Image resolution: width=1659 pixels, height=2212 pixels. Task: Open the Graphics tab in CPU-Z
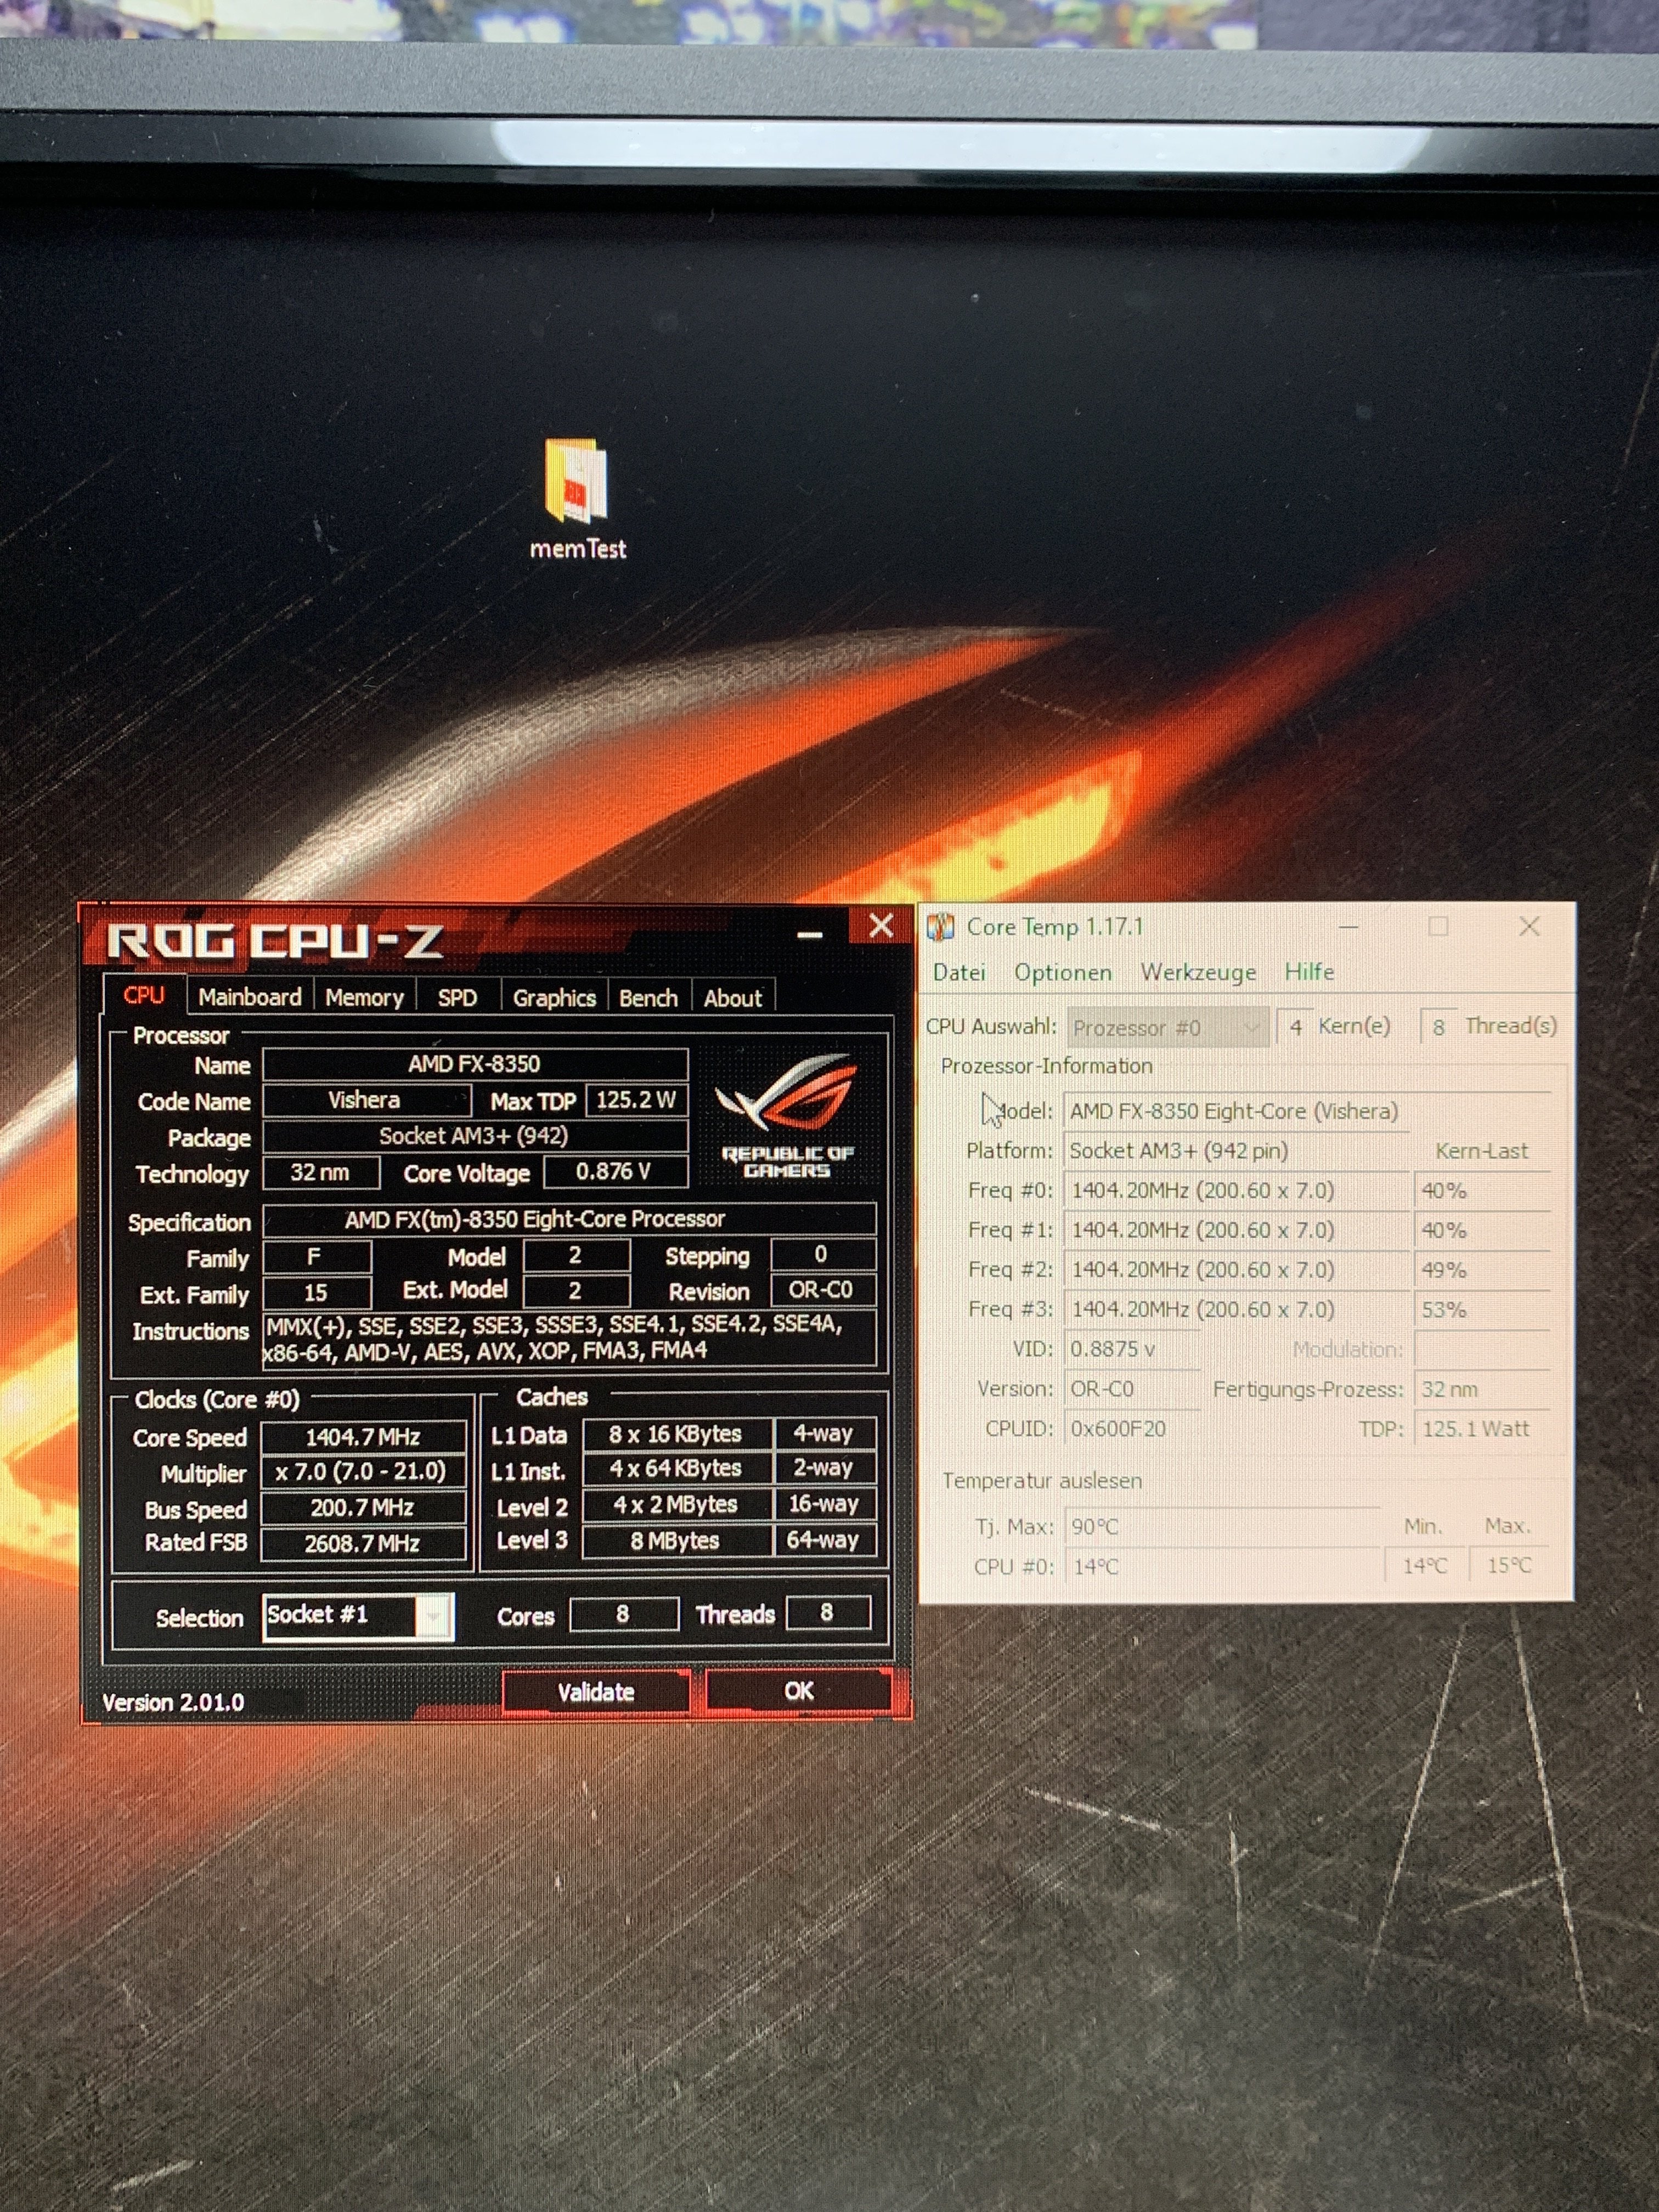point(554,997)
